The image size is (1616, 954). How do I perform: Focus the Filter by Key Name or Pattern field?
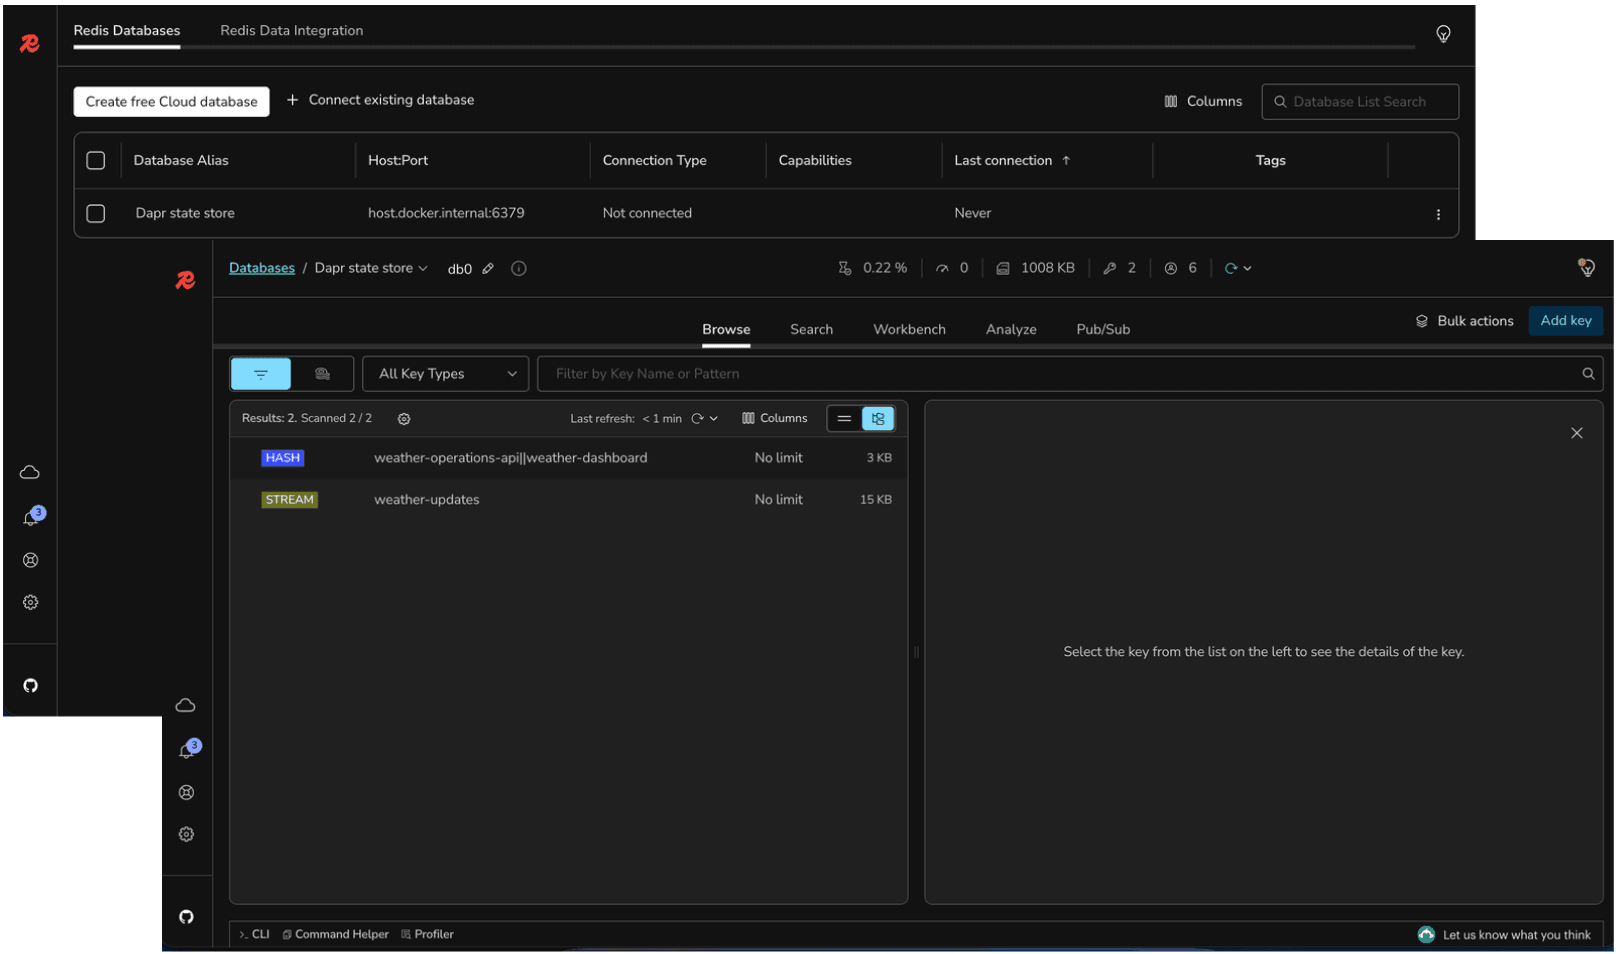1070,374
